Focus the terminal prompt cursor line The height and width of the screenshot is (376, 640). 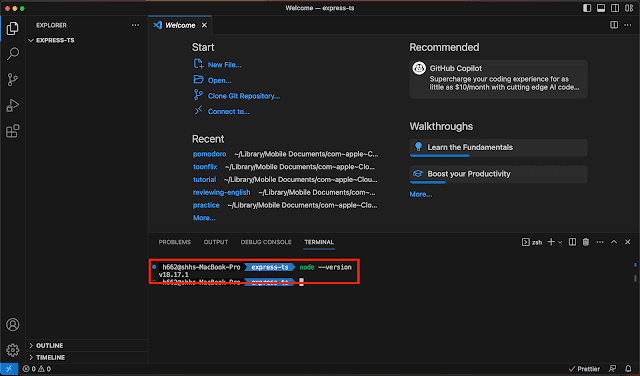[302, 282]
